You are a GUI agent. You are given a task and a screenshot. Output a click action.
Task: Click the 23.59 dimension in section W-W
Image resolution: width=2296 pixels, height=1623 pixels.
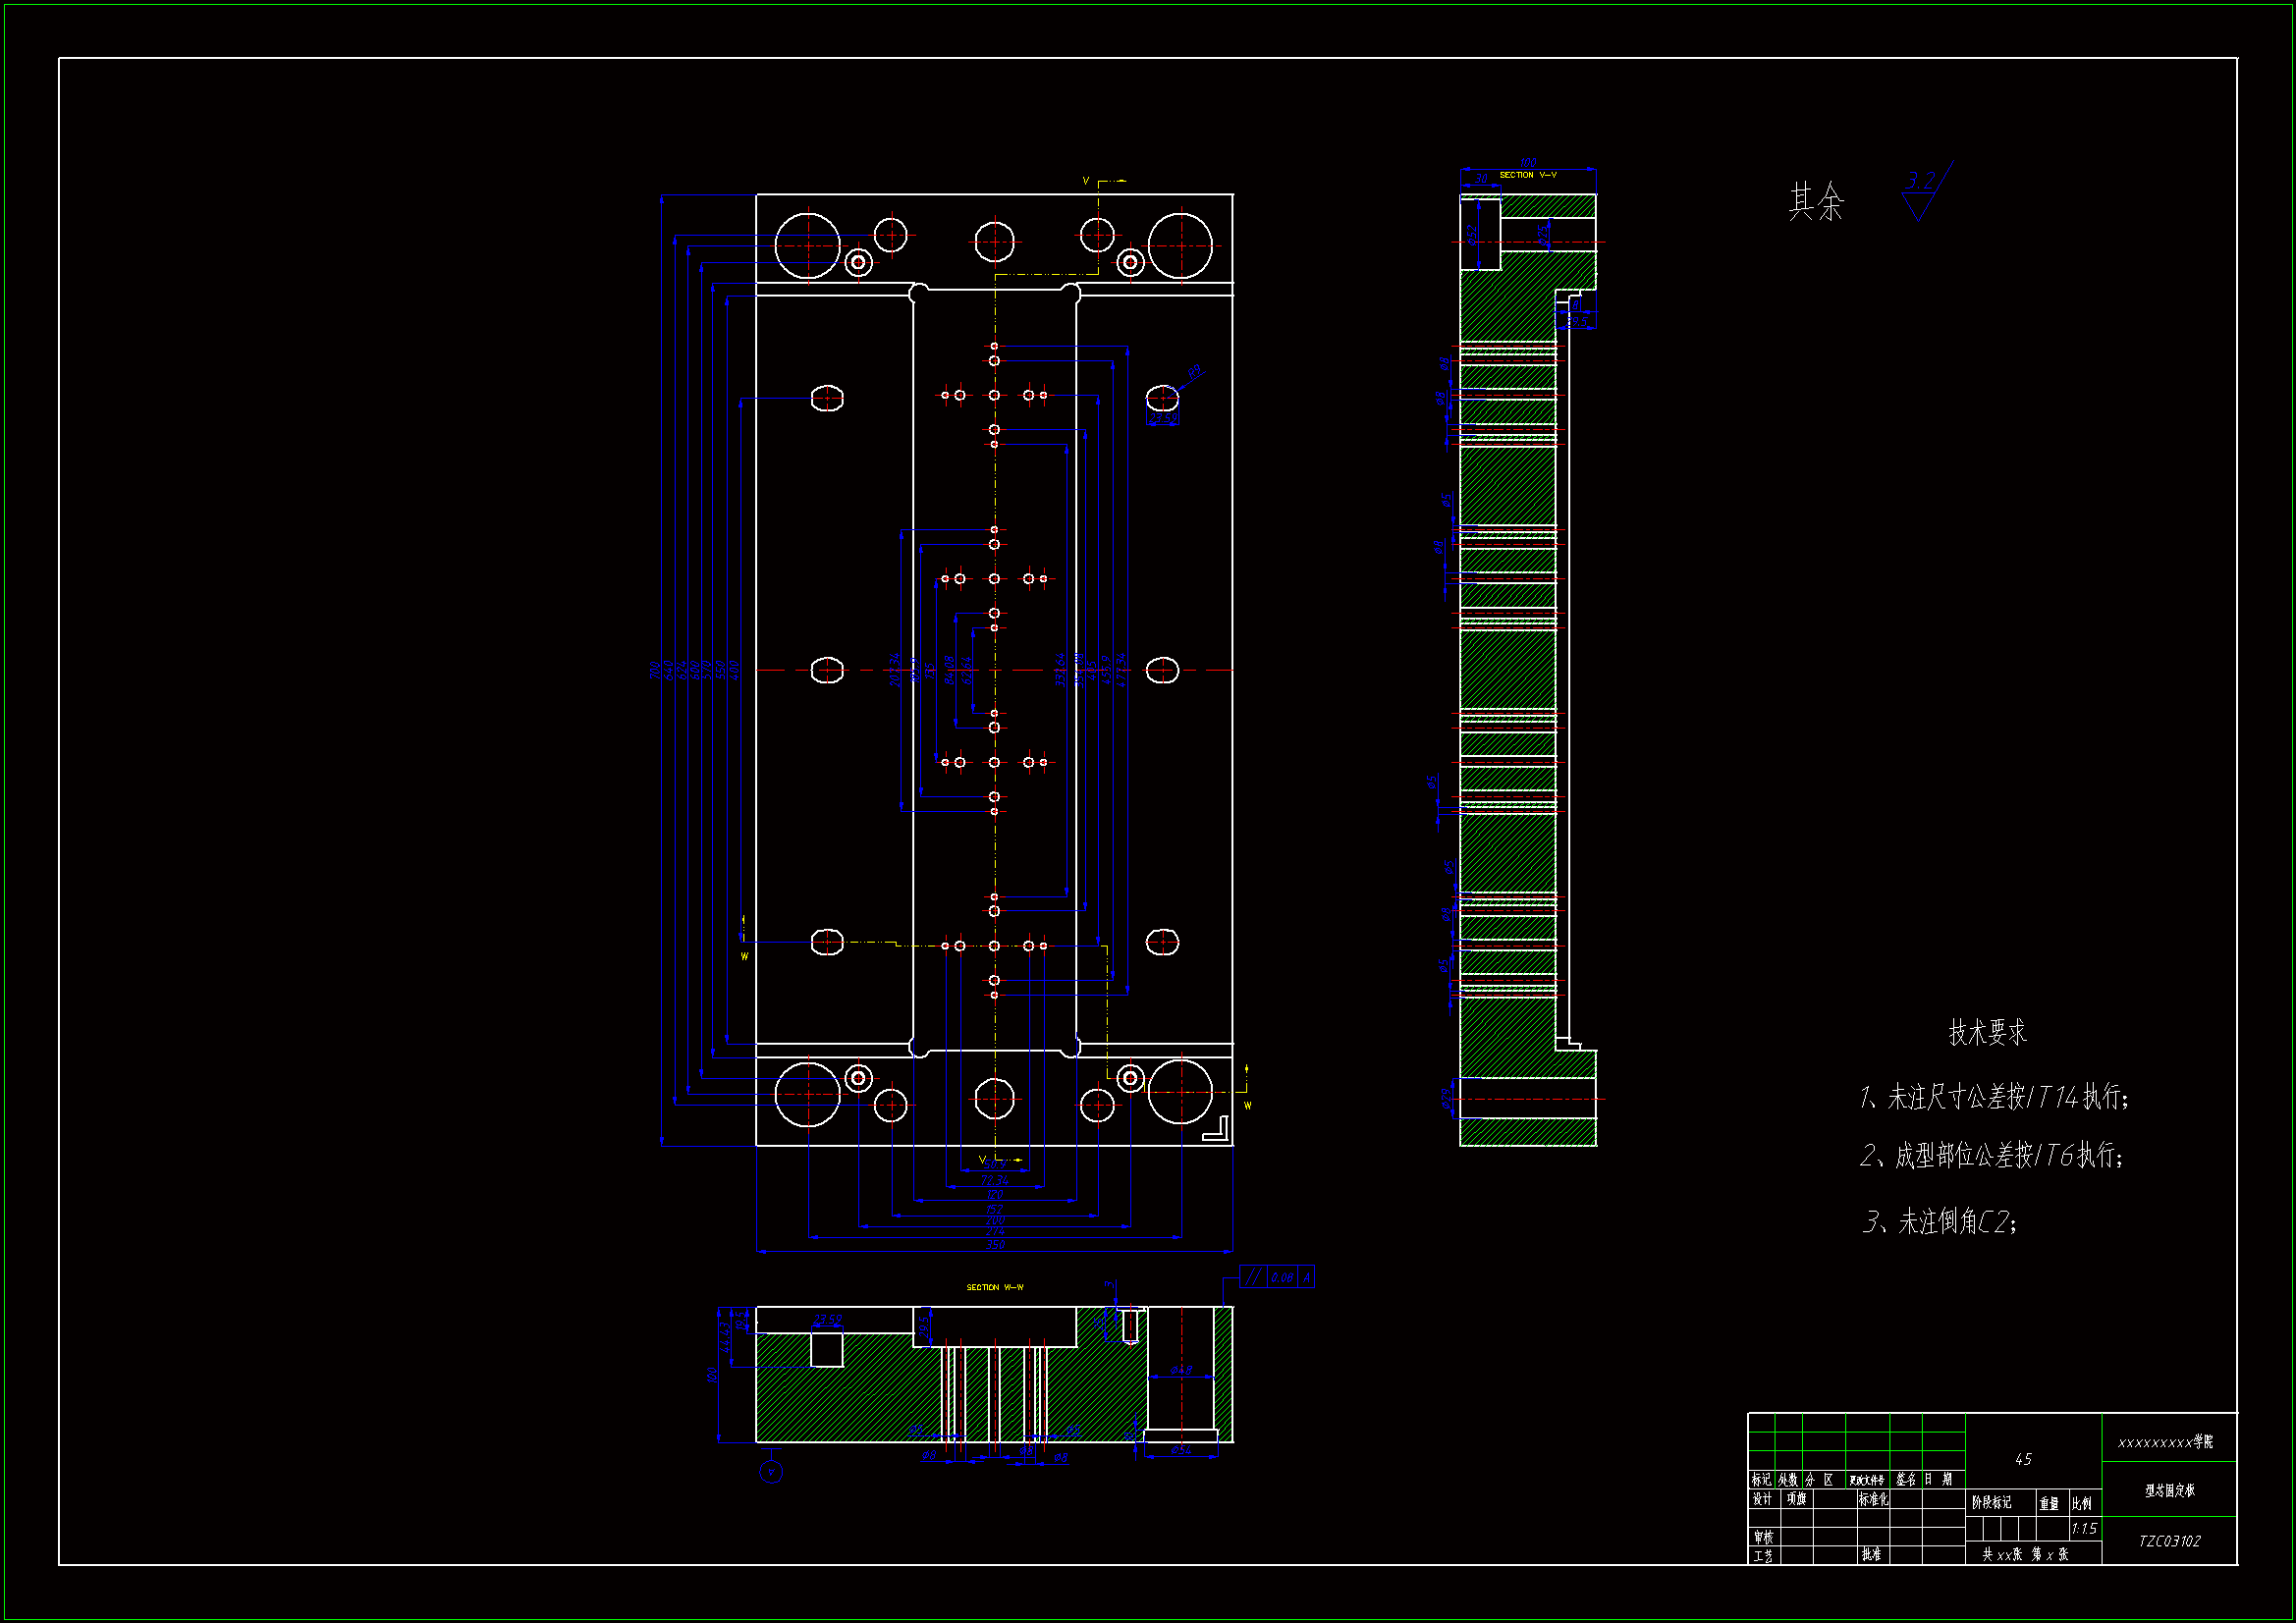[x=827, y=1320]
